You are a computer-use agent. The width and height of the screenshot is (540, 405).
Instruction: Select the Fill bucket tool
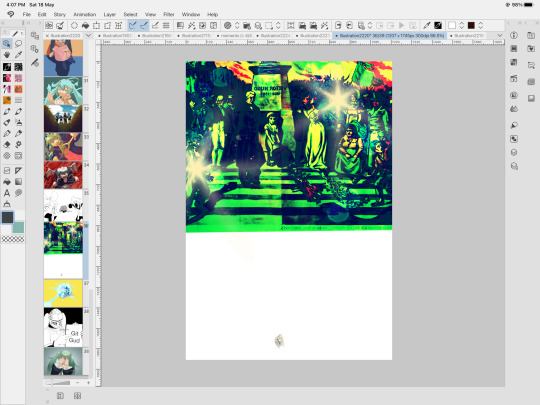pyautogui.click(x=7, y=182)
